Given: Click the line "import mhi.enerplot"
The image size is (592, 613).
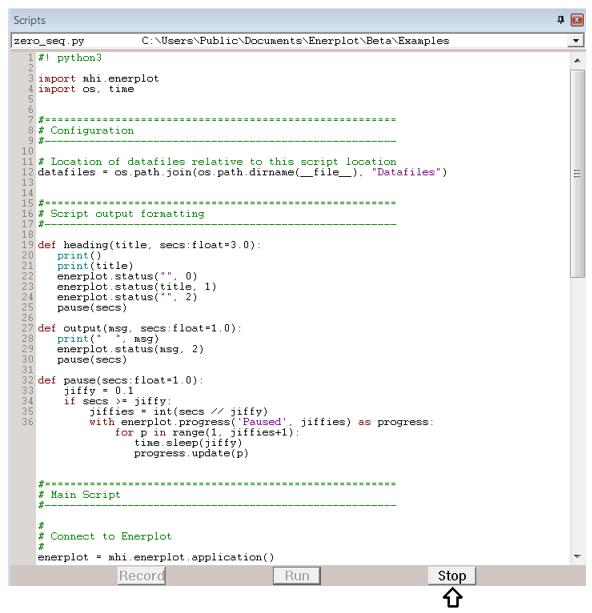Looking at the screenshot, I should (x=99, y=79).
